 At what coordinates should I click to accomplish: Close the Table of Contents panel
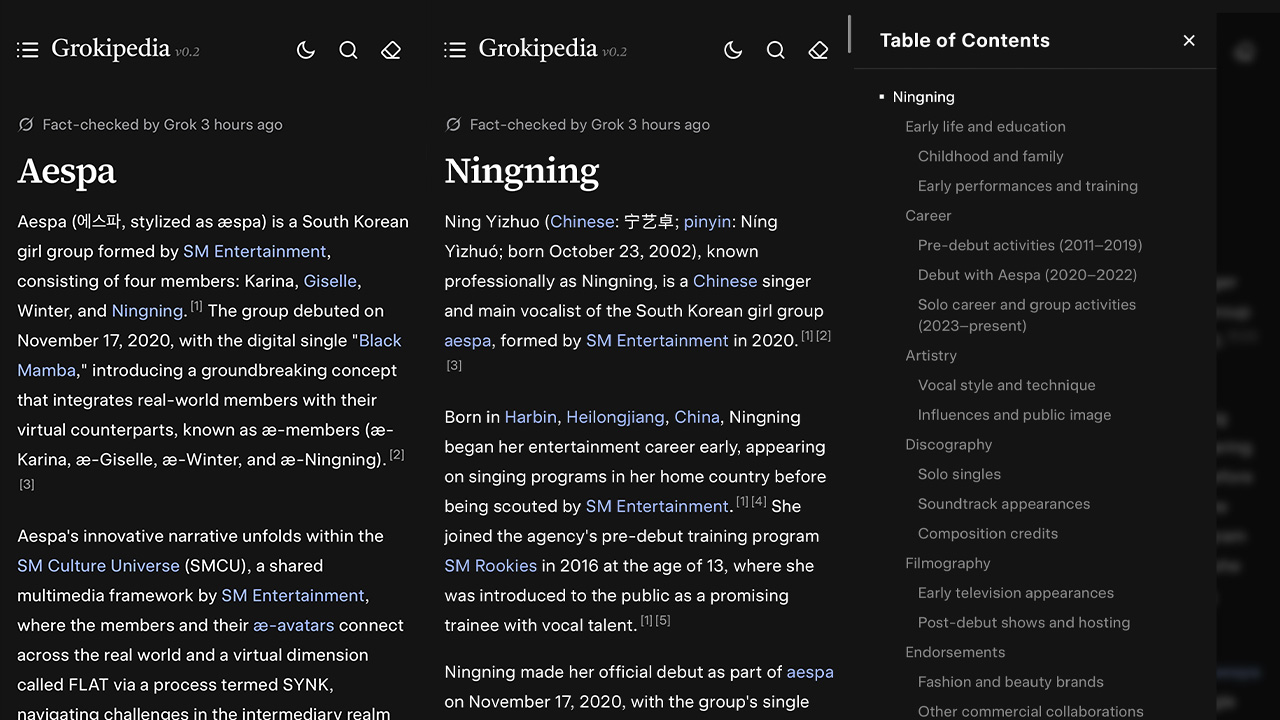[1189, 41]
